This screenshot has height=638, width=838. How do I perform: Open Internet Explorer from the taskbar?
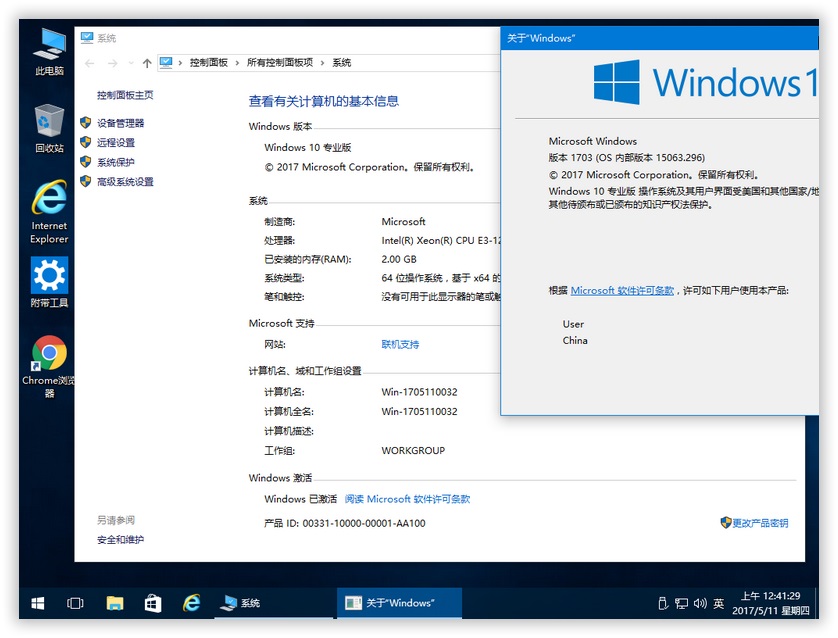[x=191, y=603]
